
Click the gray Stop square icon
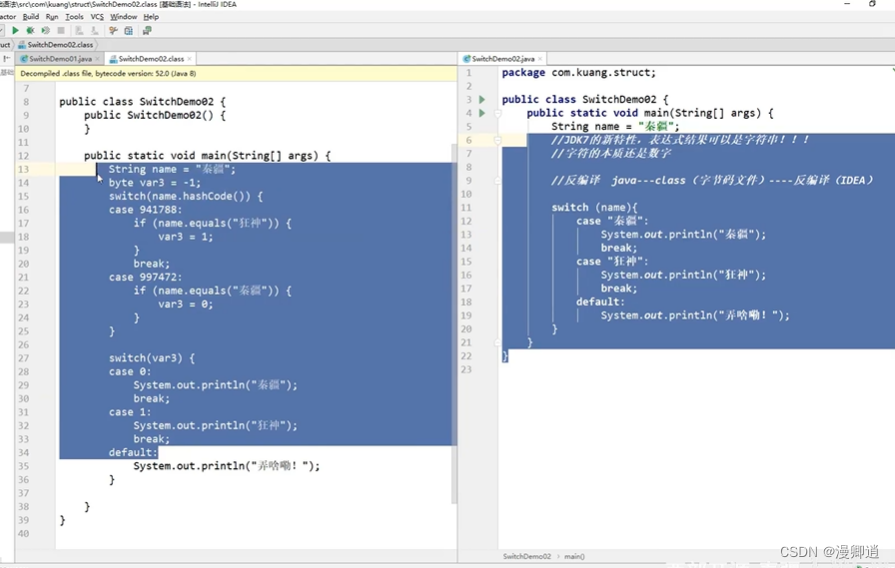point(61,31)
